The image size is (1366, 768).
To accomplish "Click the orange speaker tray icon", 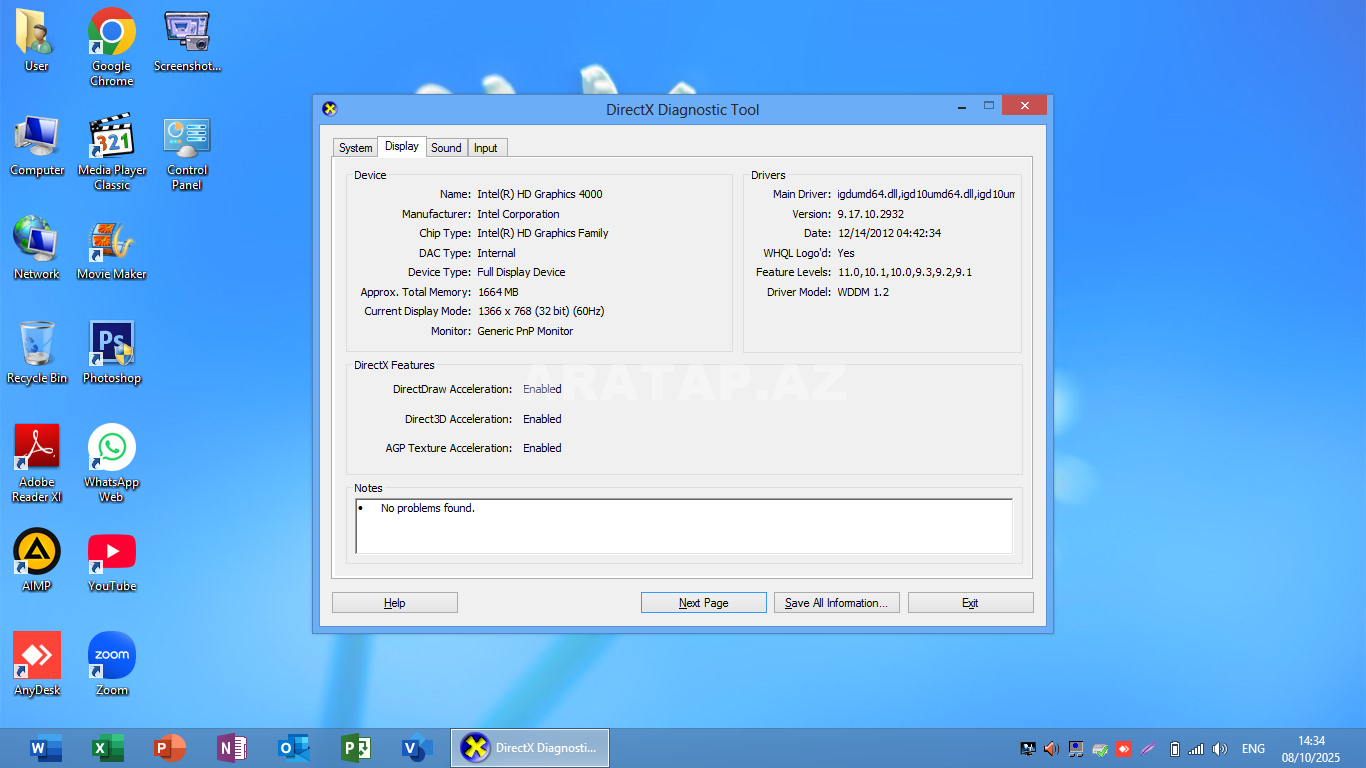I will tap(1051, 749).
